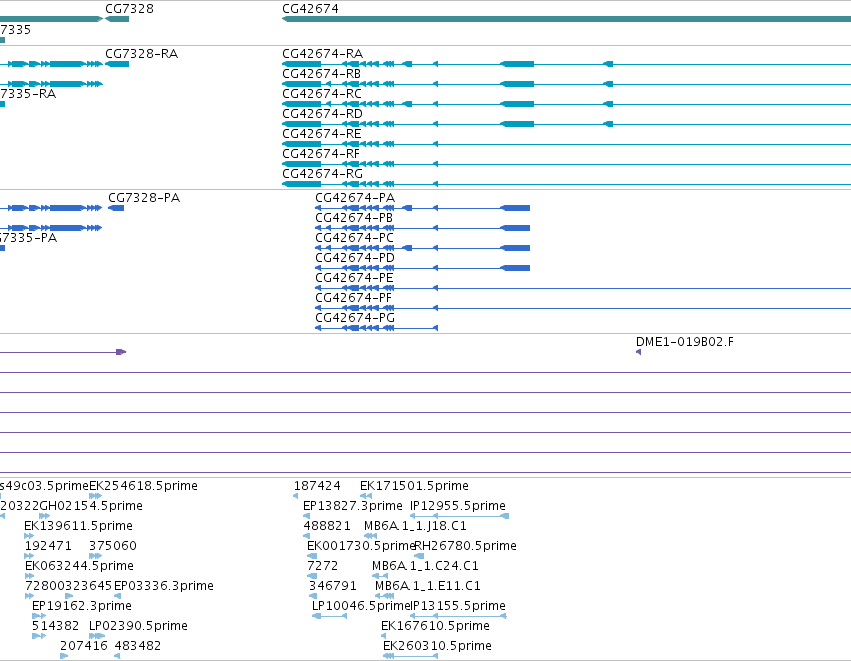Select the CG42674-RG transcript label
The image size is (851, 661).
coord(322,174)
